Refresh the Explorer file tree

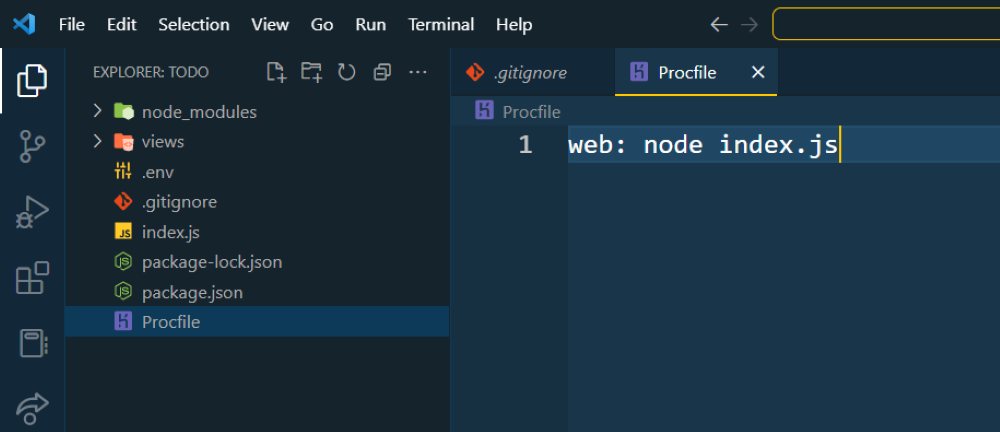[347, 72]
